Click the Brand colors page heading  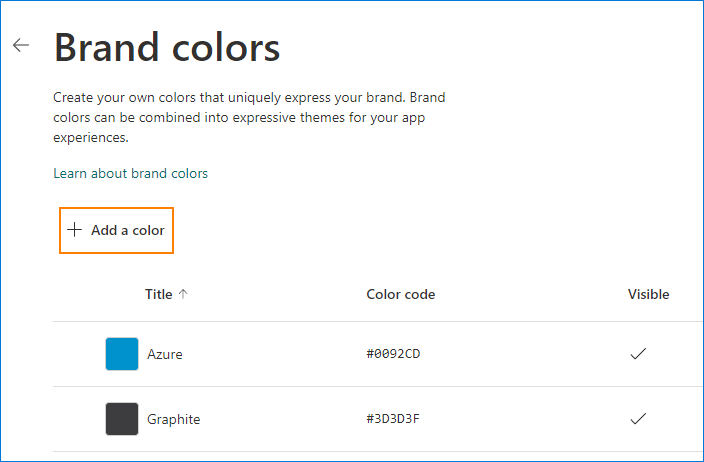tap(167, 47)
